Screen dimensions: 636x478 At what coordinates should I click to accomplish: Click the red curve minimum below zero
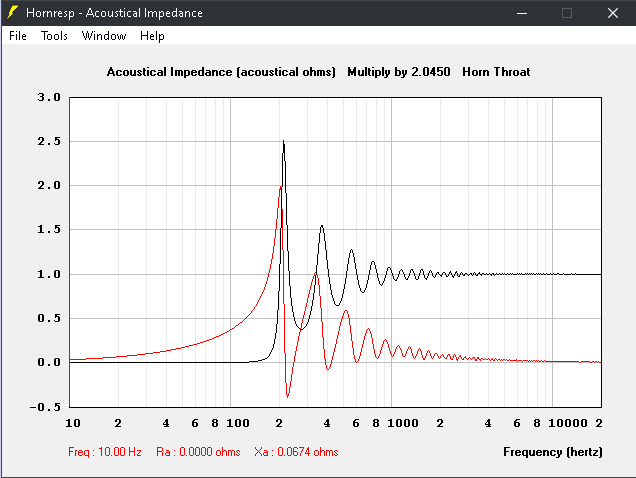point(287,396)
